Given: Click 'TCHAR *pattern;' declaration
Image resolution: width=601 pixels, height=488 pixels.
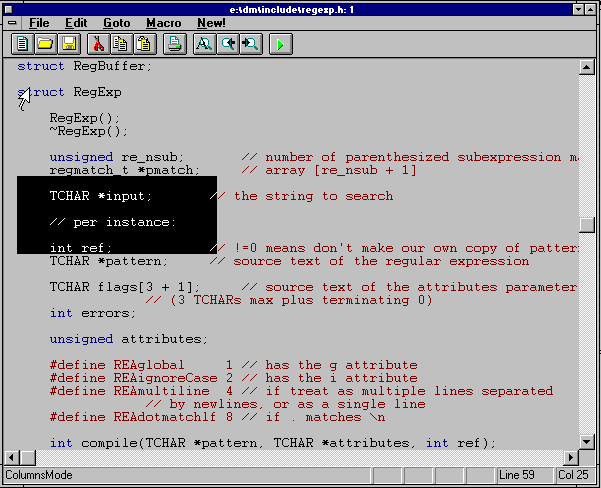Looking at the screenshot, I should pos(109,261).
